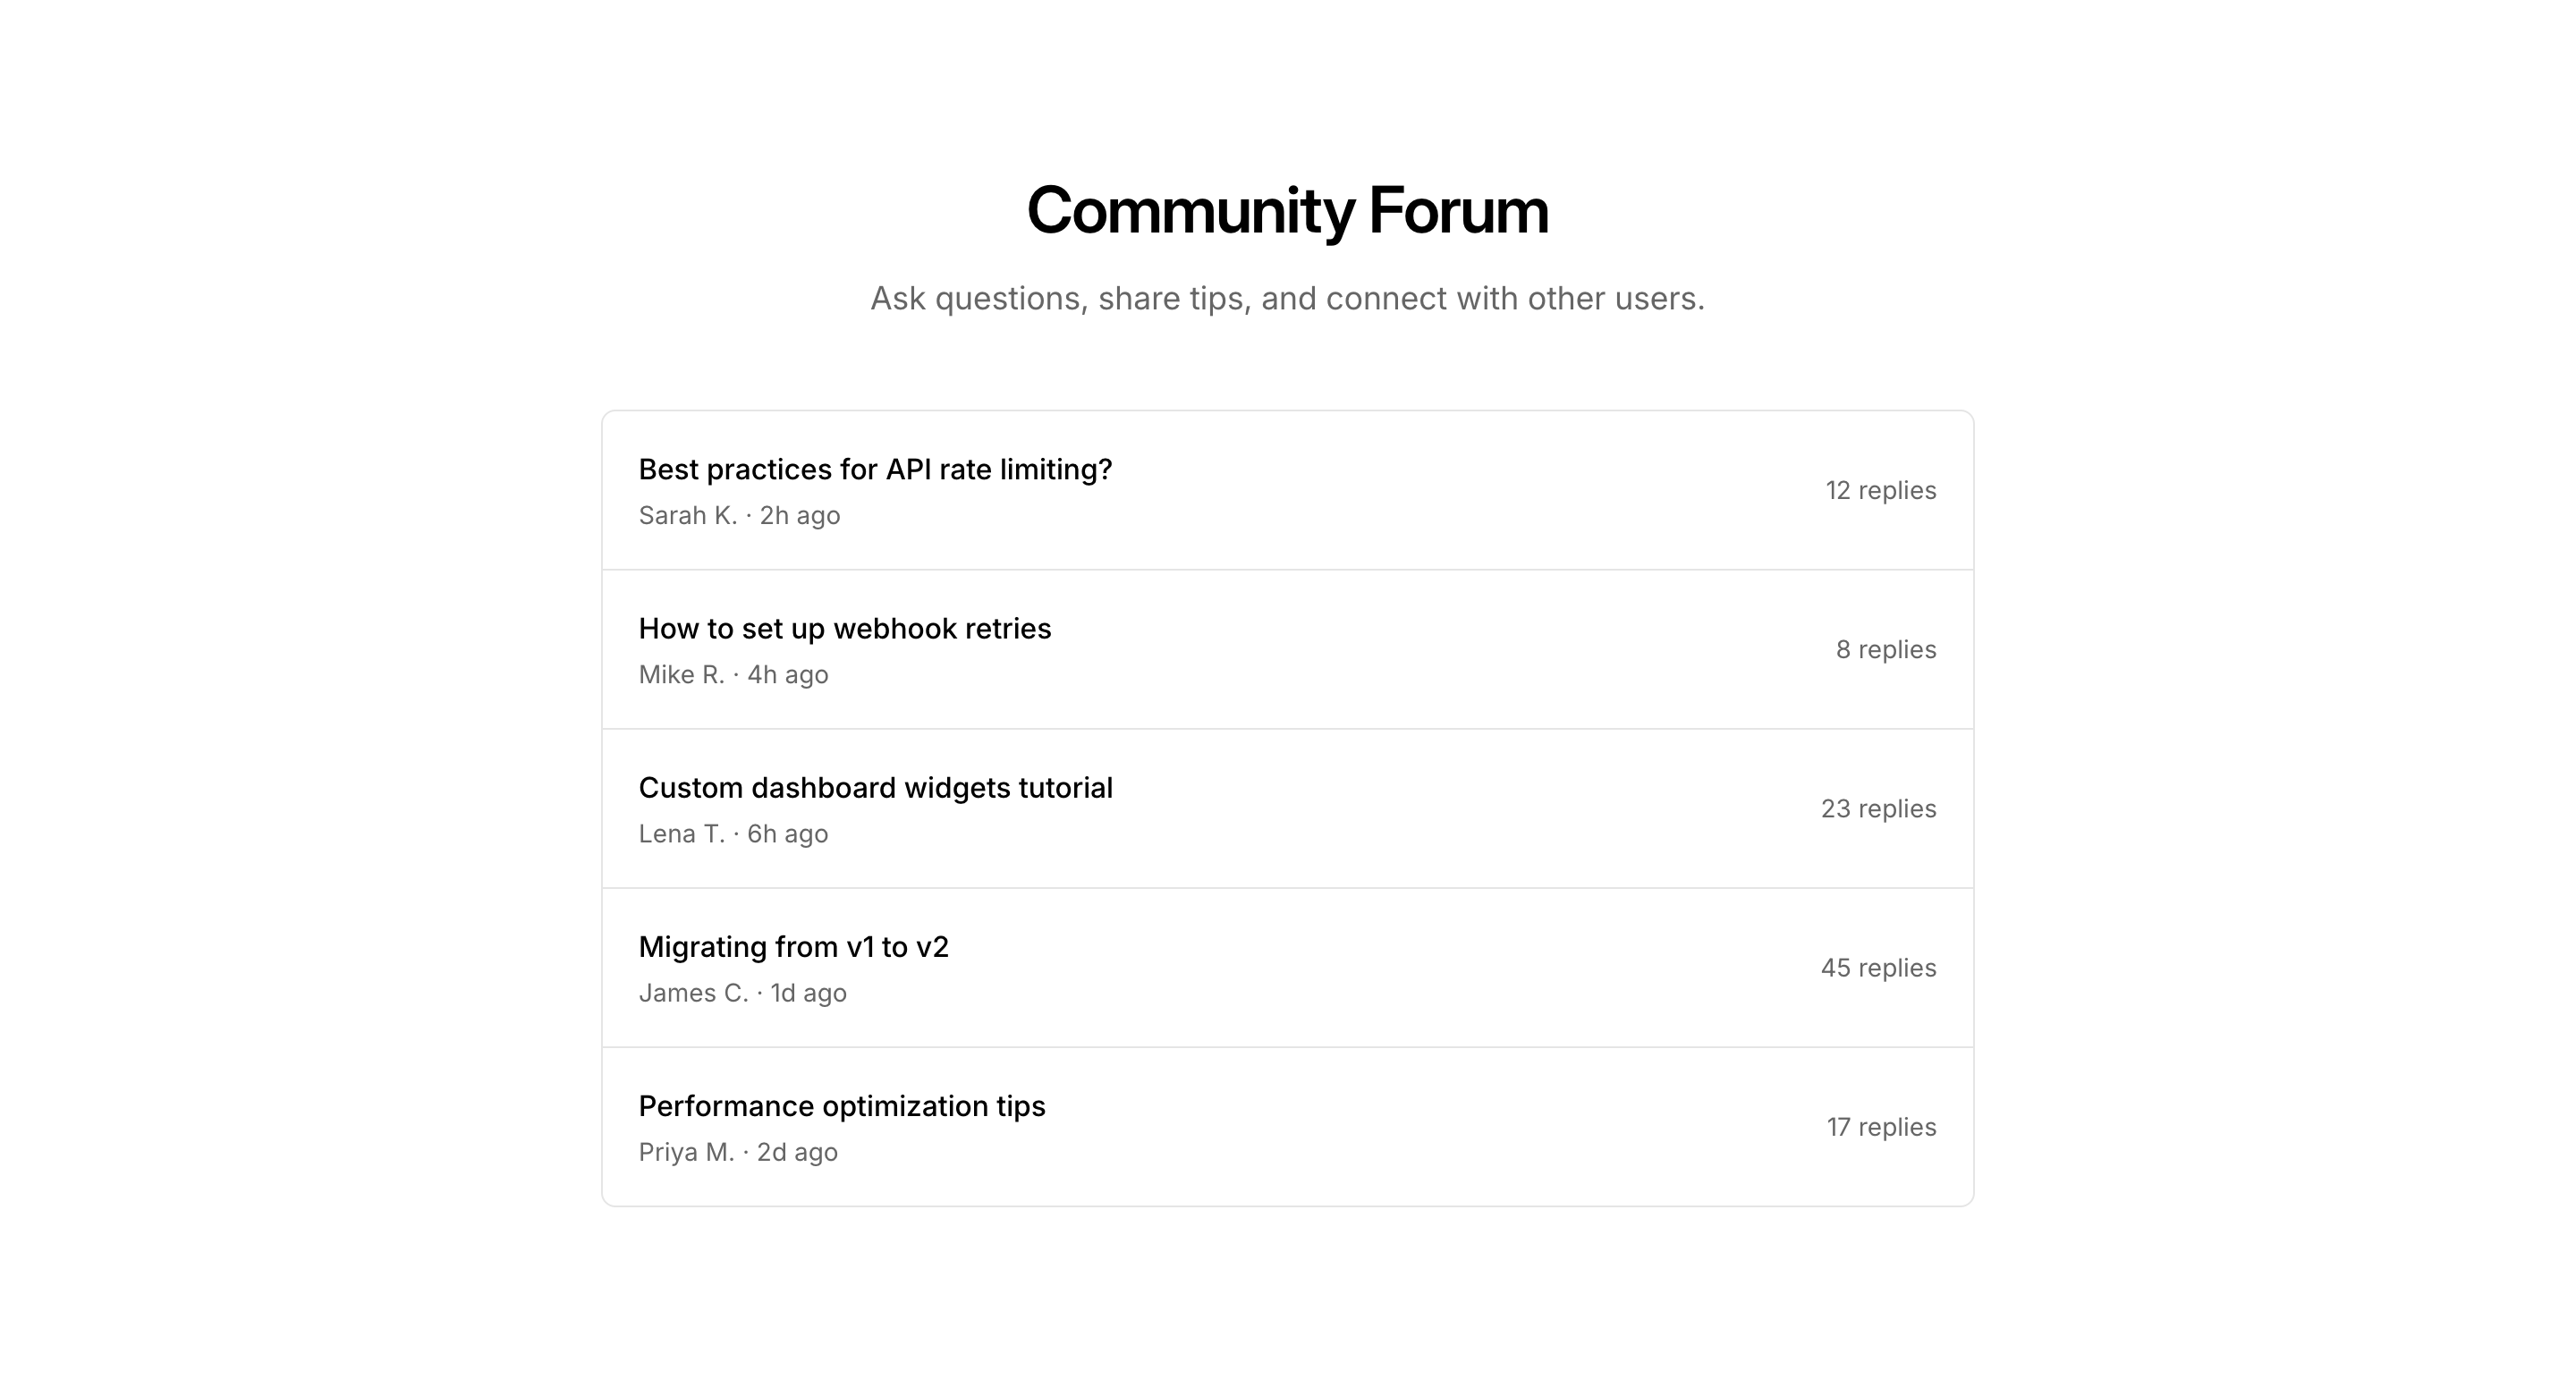Click author name Sarah K.
2576x1379 pixels.
click(x=688, y=516)
